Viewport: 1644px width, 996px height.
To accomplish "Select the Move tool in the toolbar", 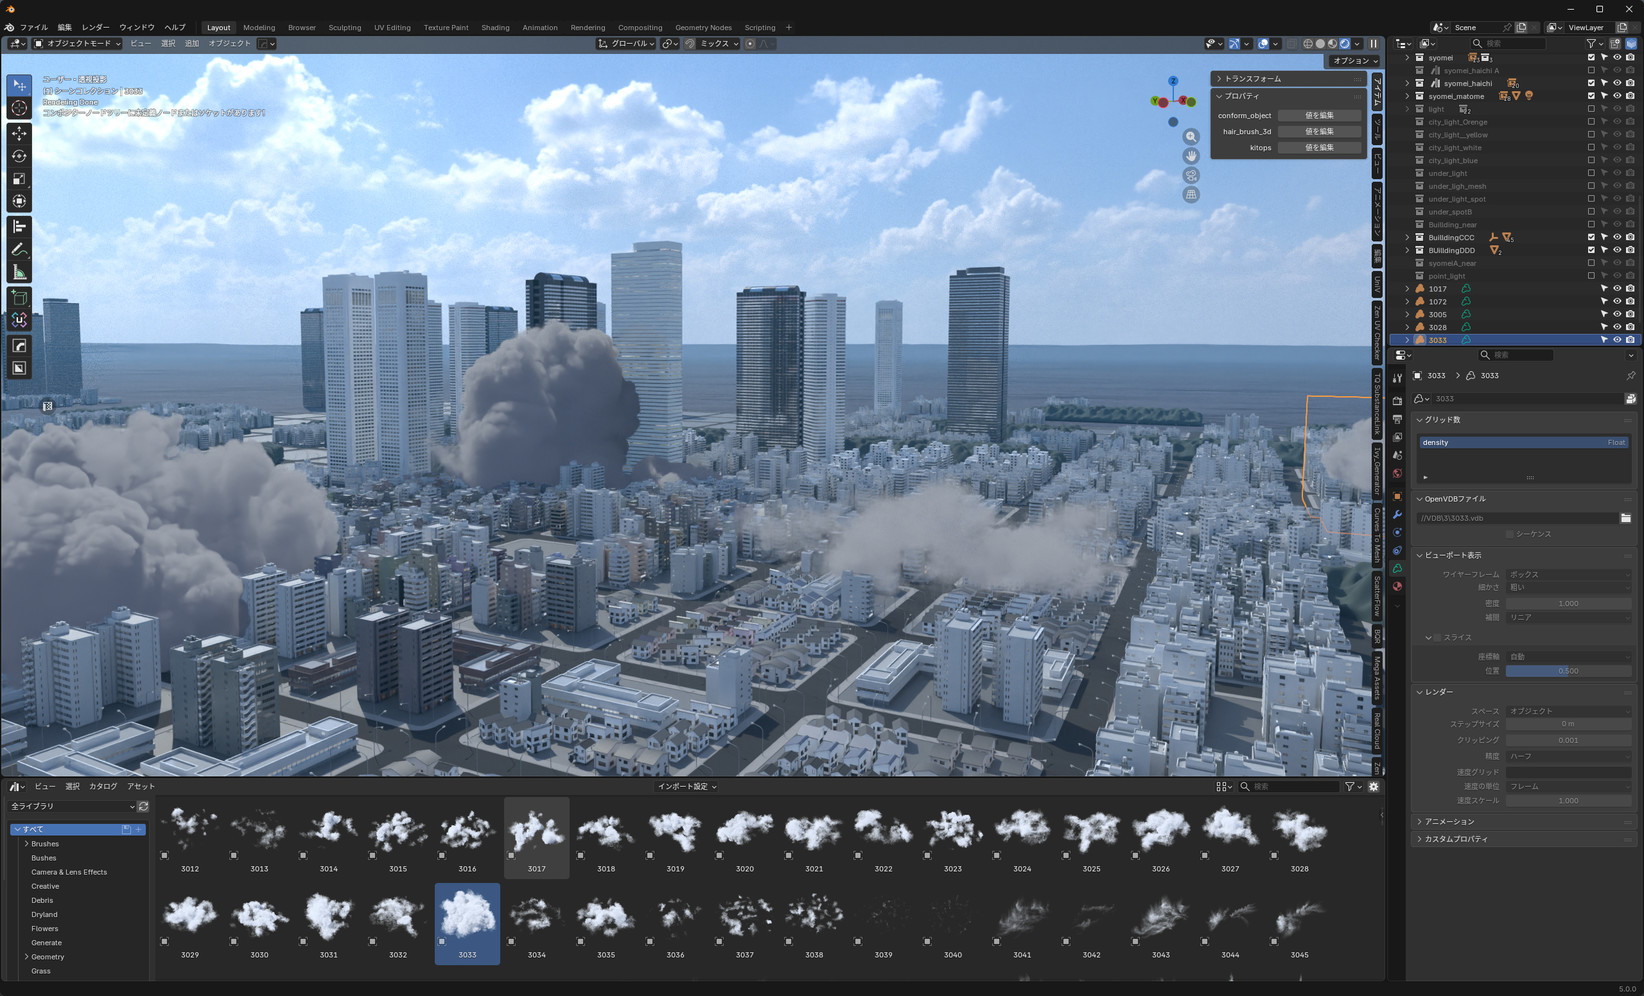I will pos(19,133).
